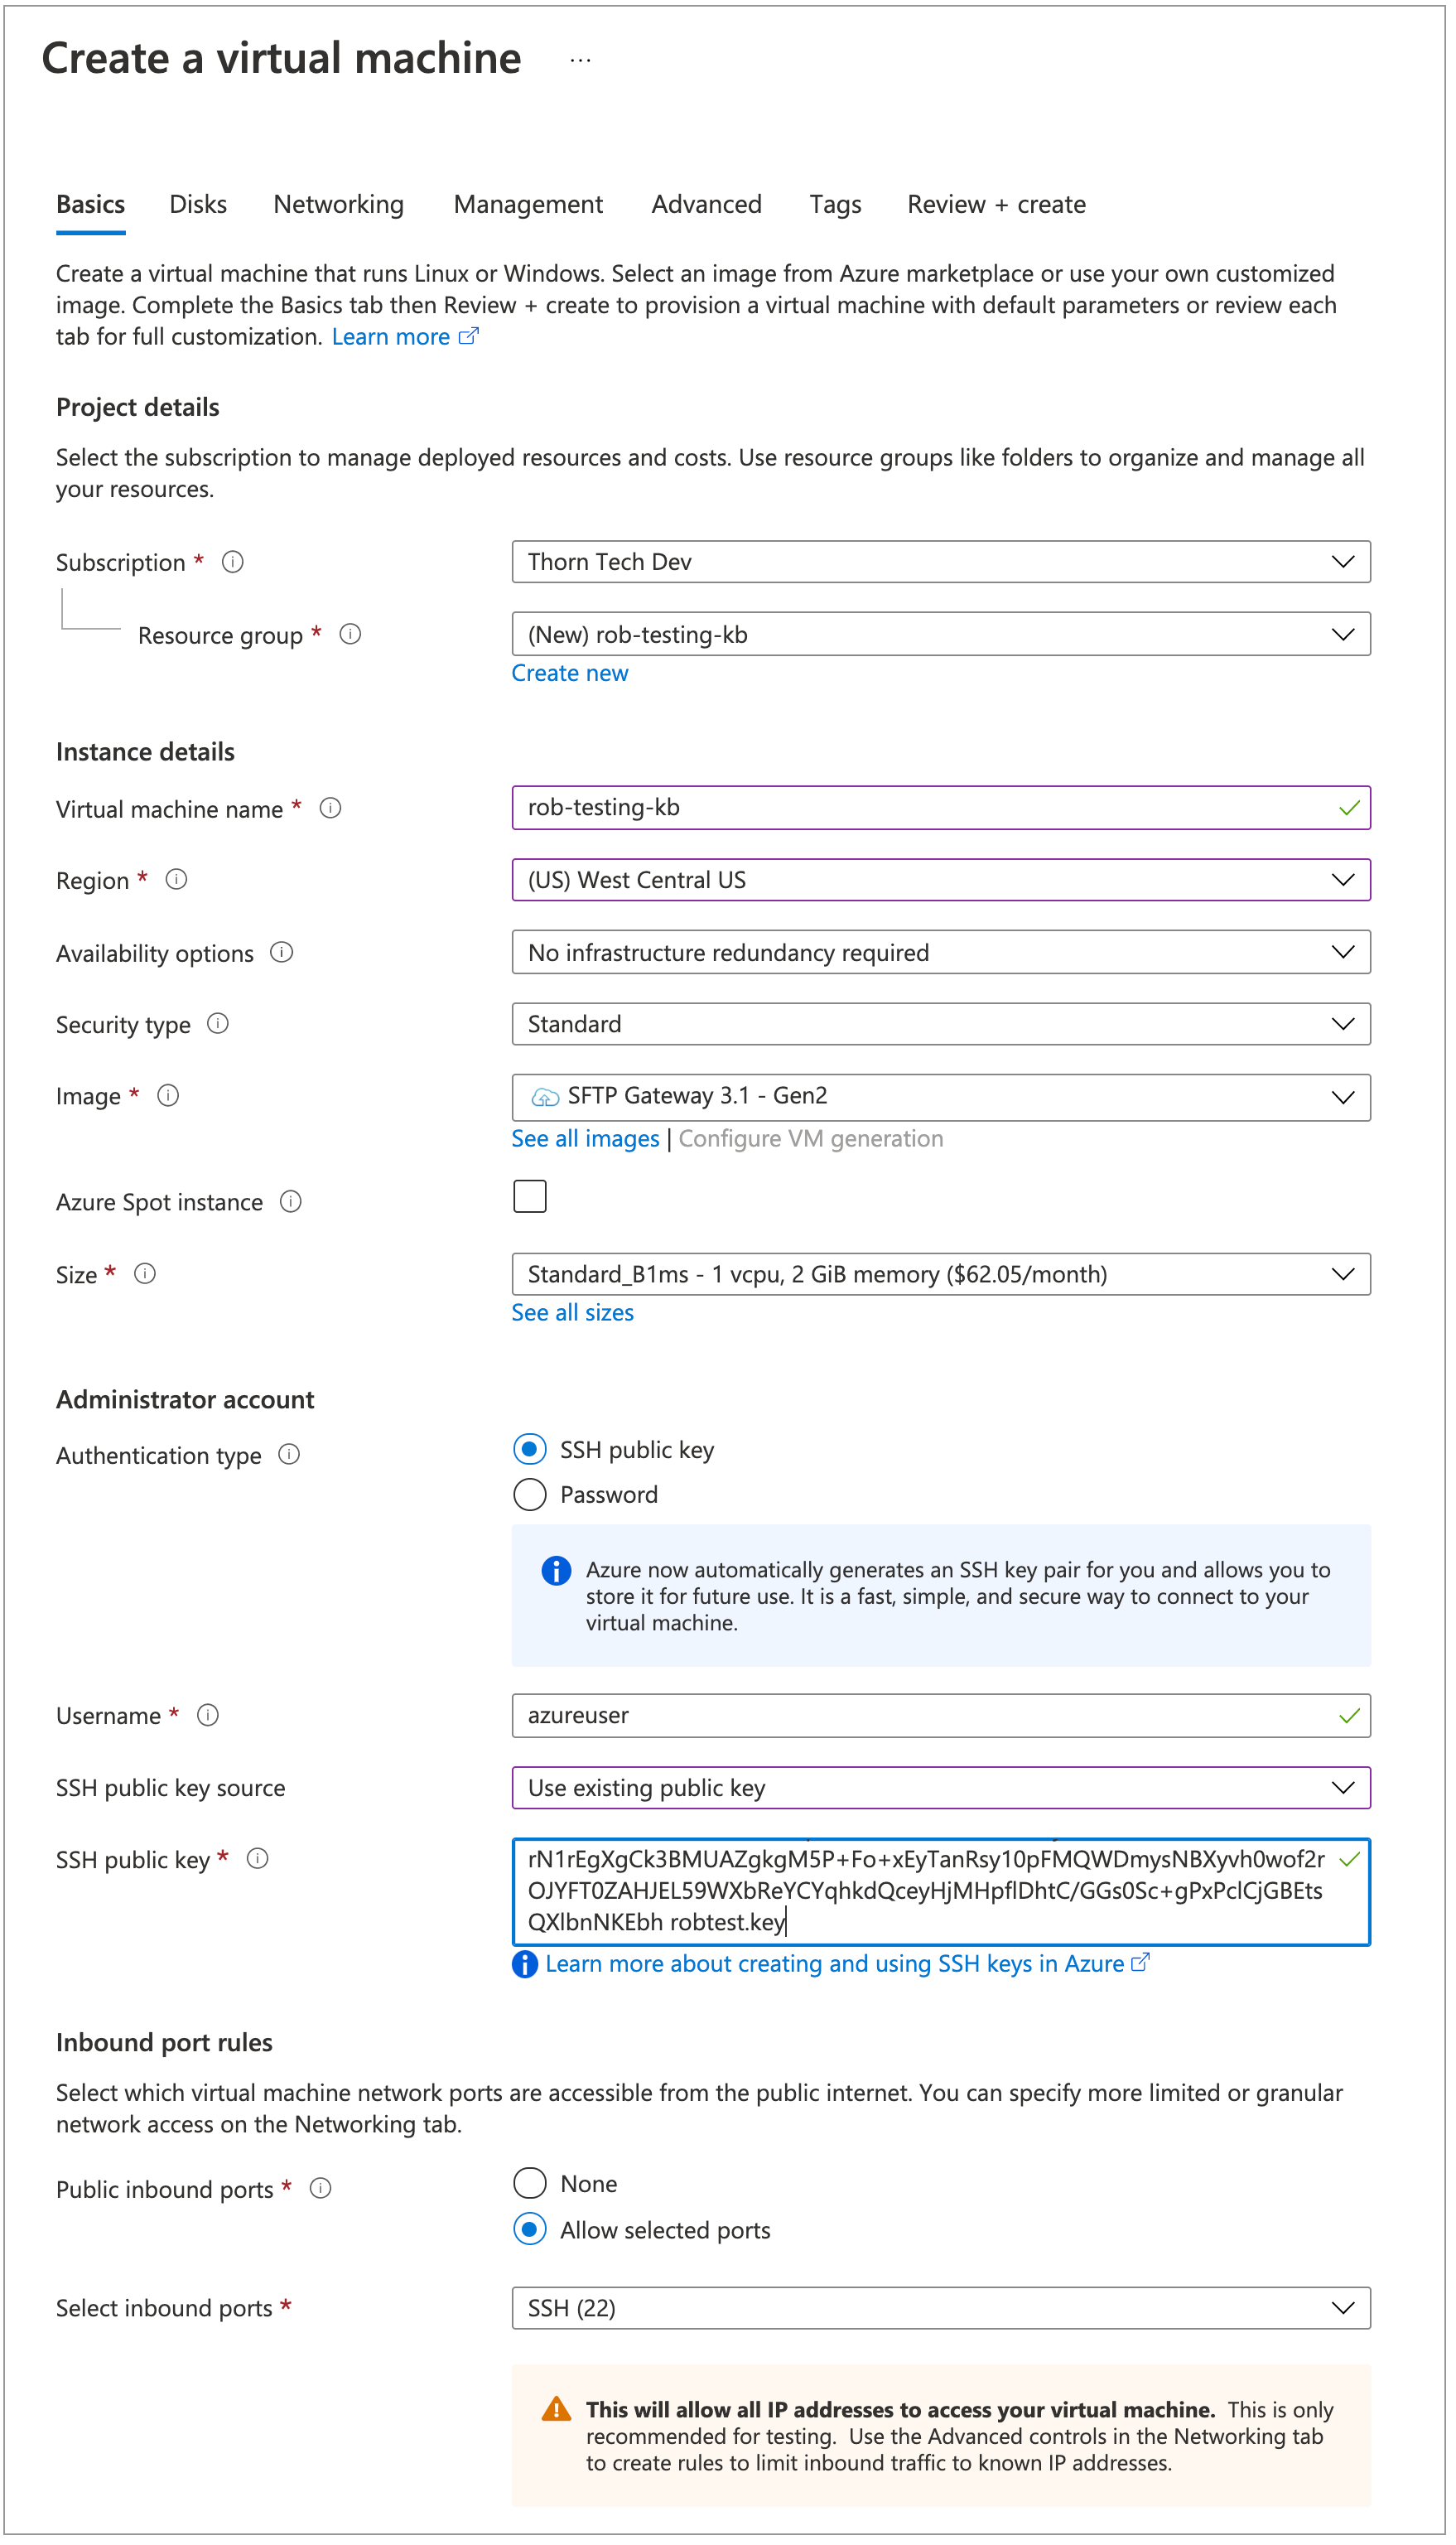Select Allow selected ports option
The image size is (1456, 2545).
pos(530,2229)
